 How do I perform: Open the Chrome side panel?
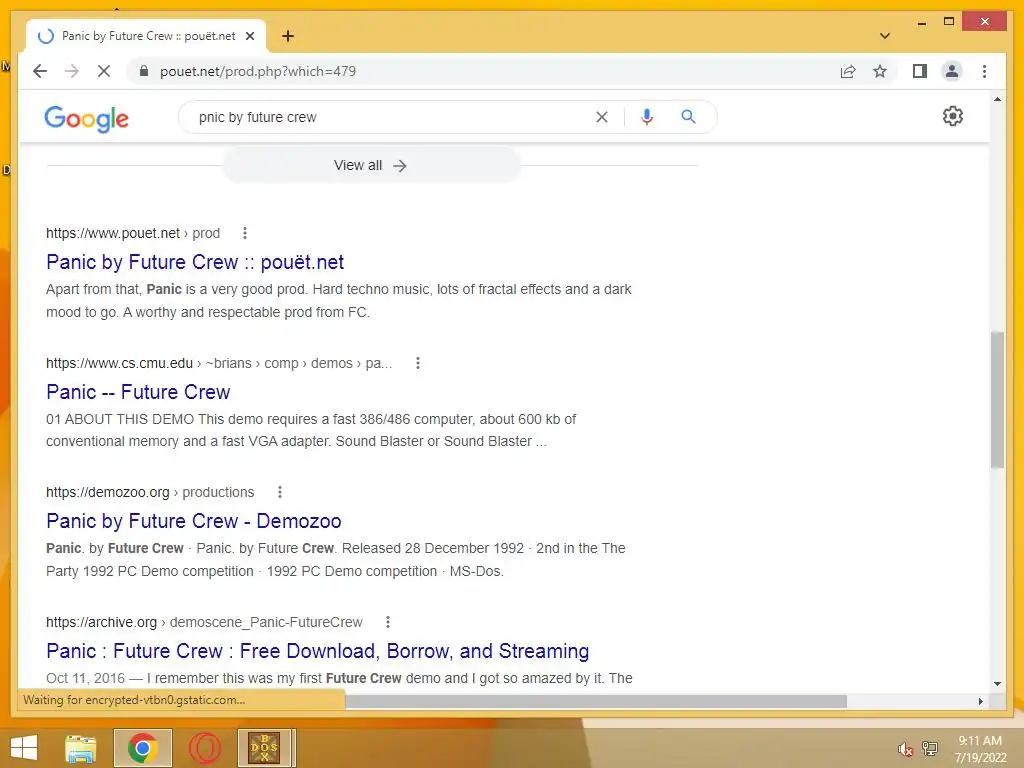920,71
